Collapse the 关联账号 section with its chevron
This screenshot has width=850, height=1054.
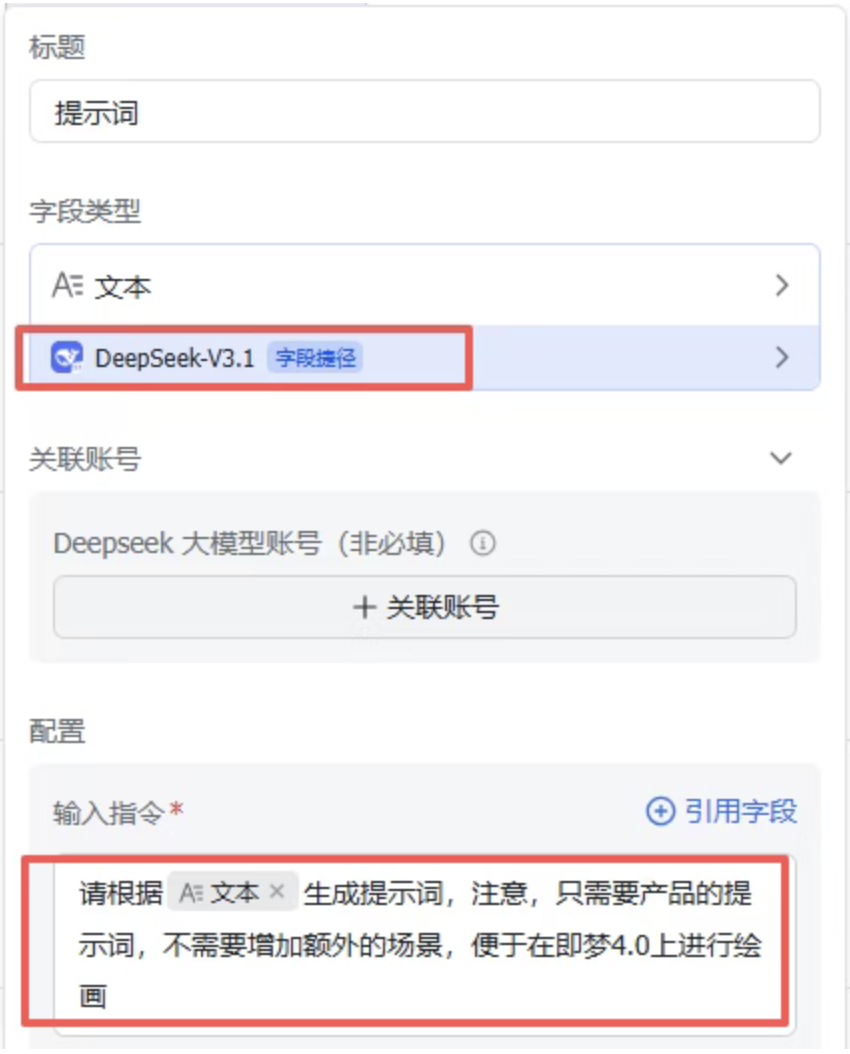click(x=781, y=458)
